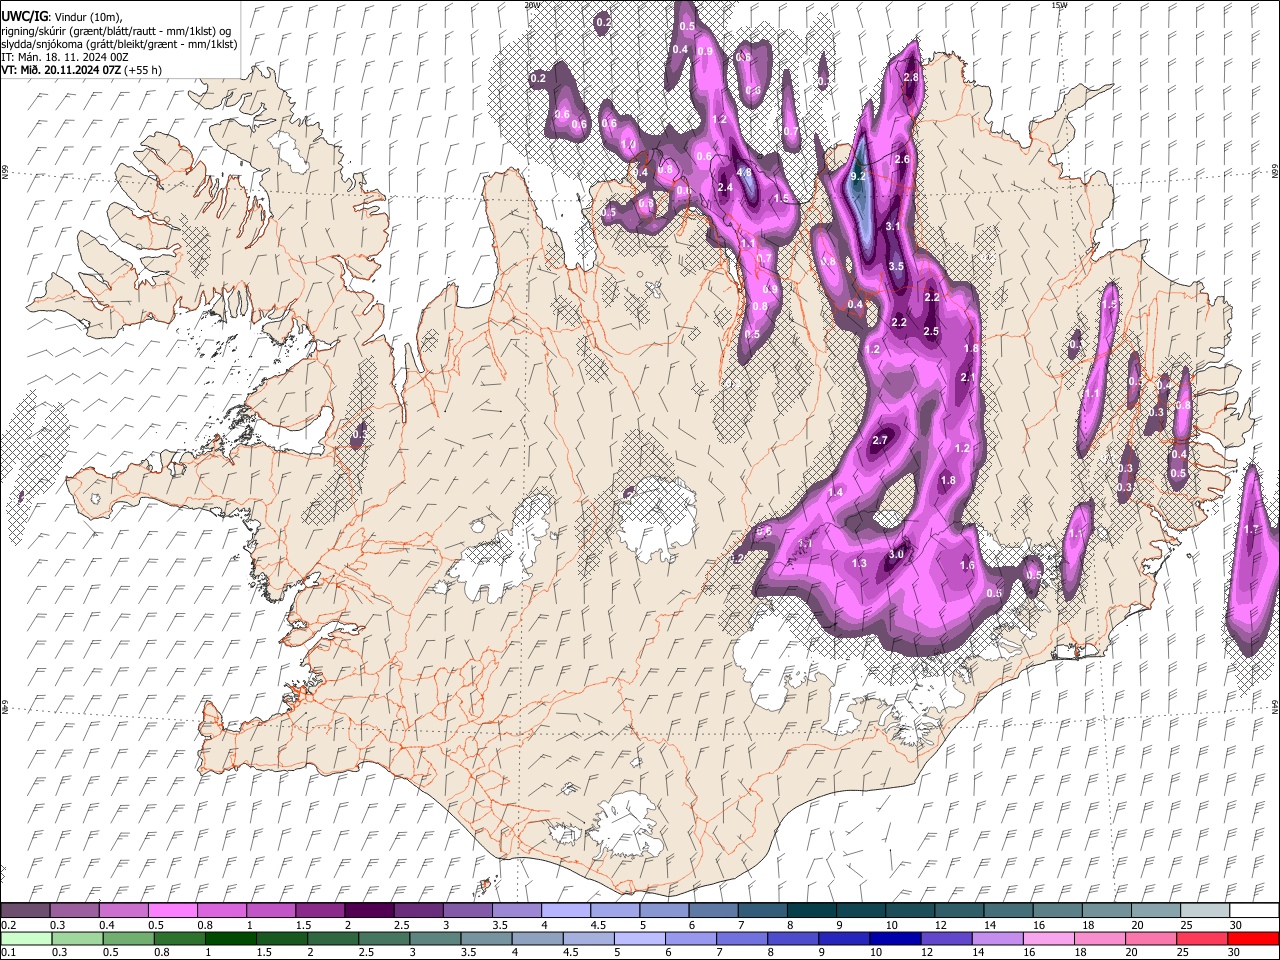
Task: Pick the lavender snow swatch between 4 and 4.5
Action: pyautogui.click(x=565, y=910)
